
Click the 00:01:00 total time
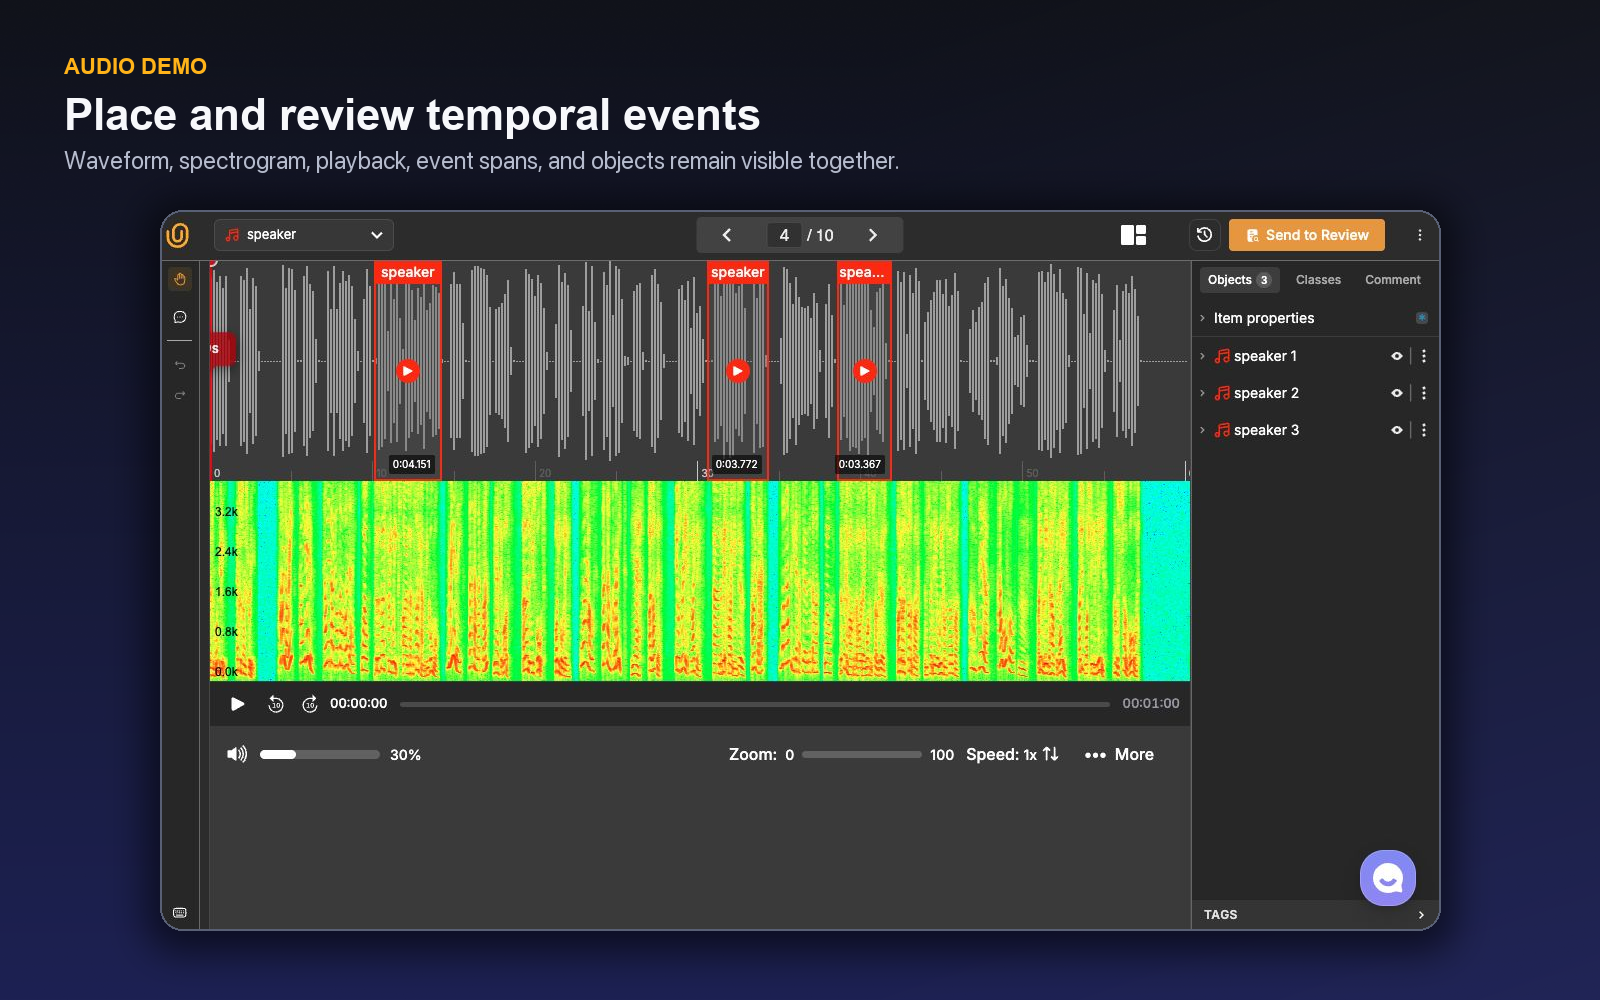point(1151,703)
